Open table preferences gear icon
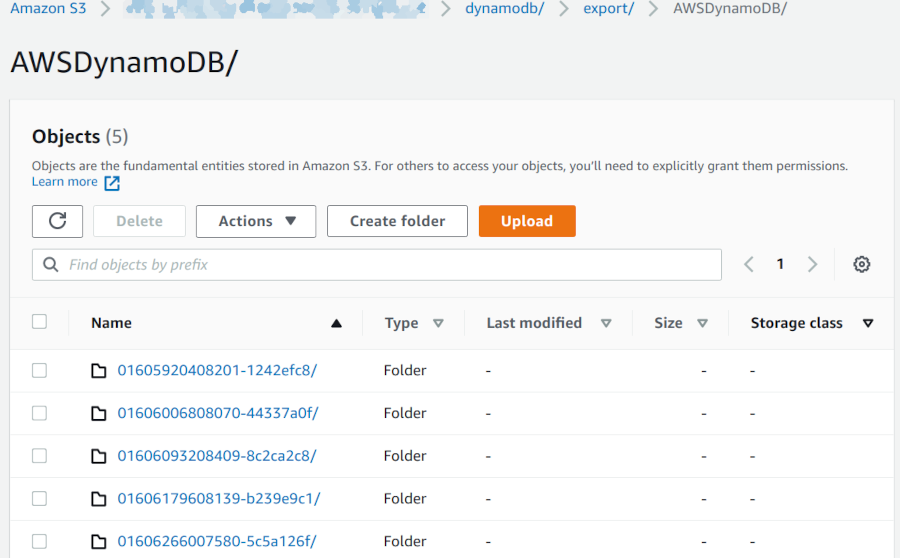900x558 pixels. 861,264
